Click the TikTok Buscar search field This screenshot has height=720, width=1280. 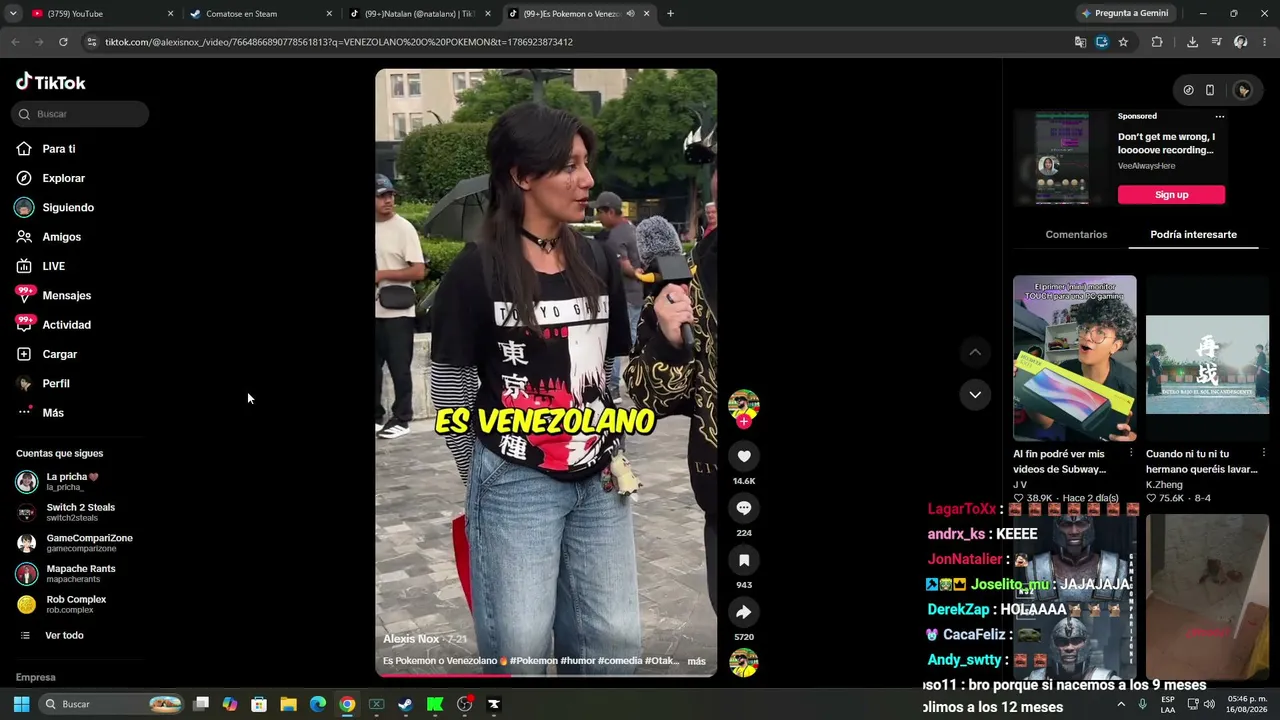click(81, 114)
